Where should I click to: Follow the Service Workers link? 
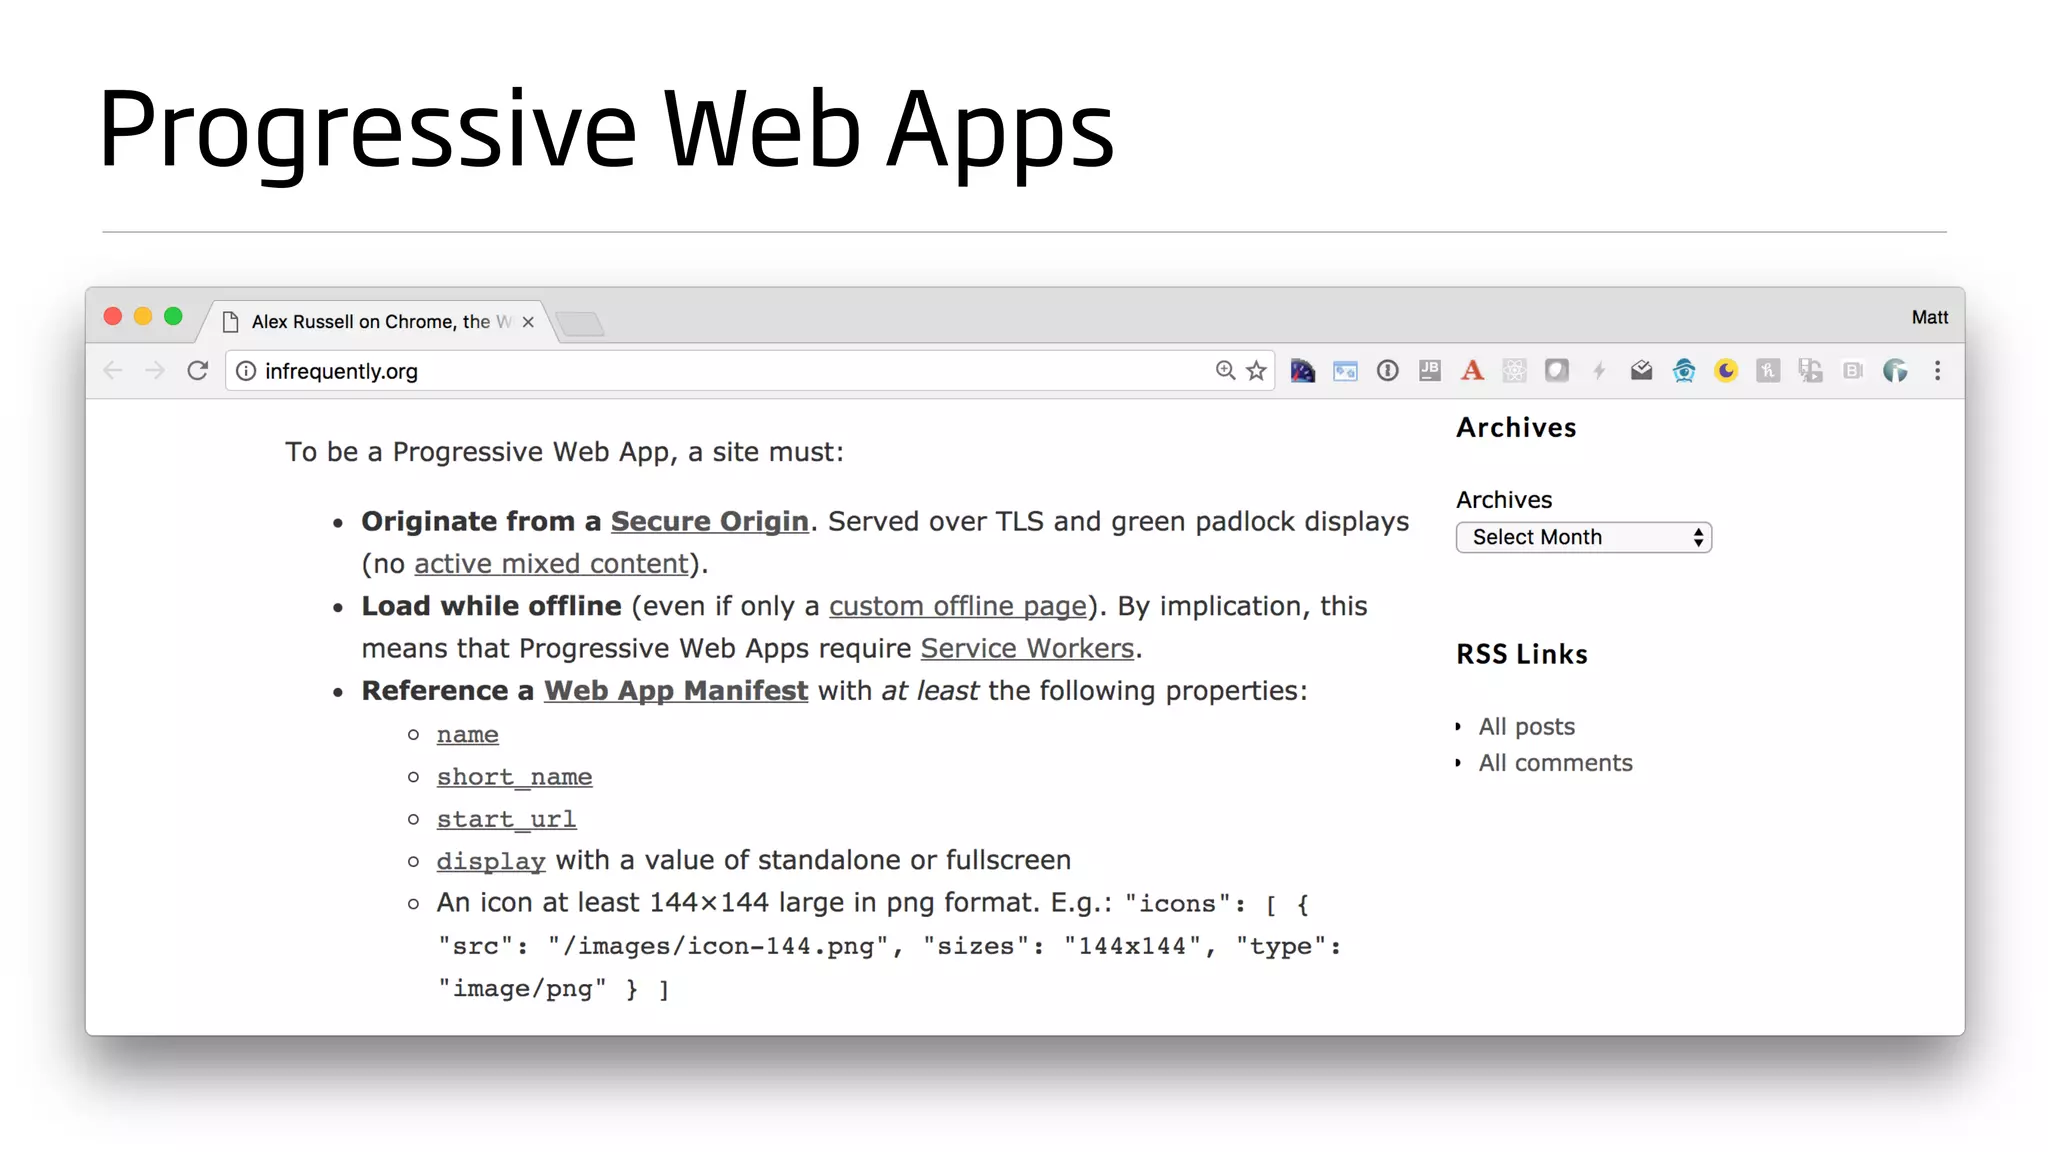1027,648
